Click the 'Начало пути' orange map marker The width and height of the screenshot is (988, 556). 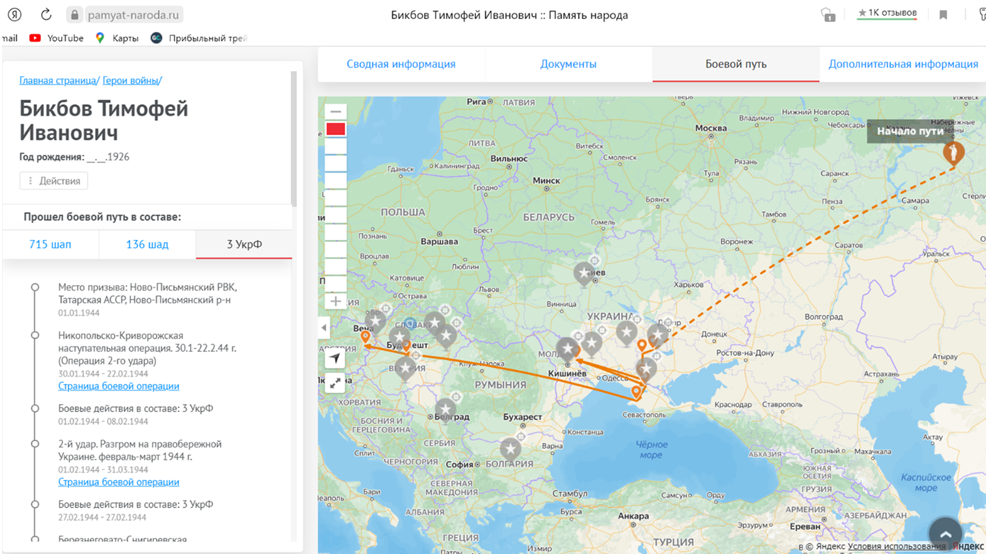tap(954, 153)
